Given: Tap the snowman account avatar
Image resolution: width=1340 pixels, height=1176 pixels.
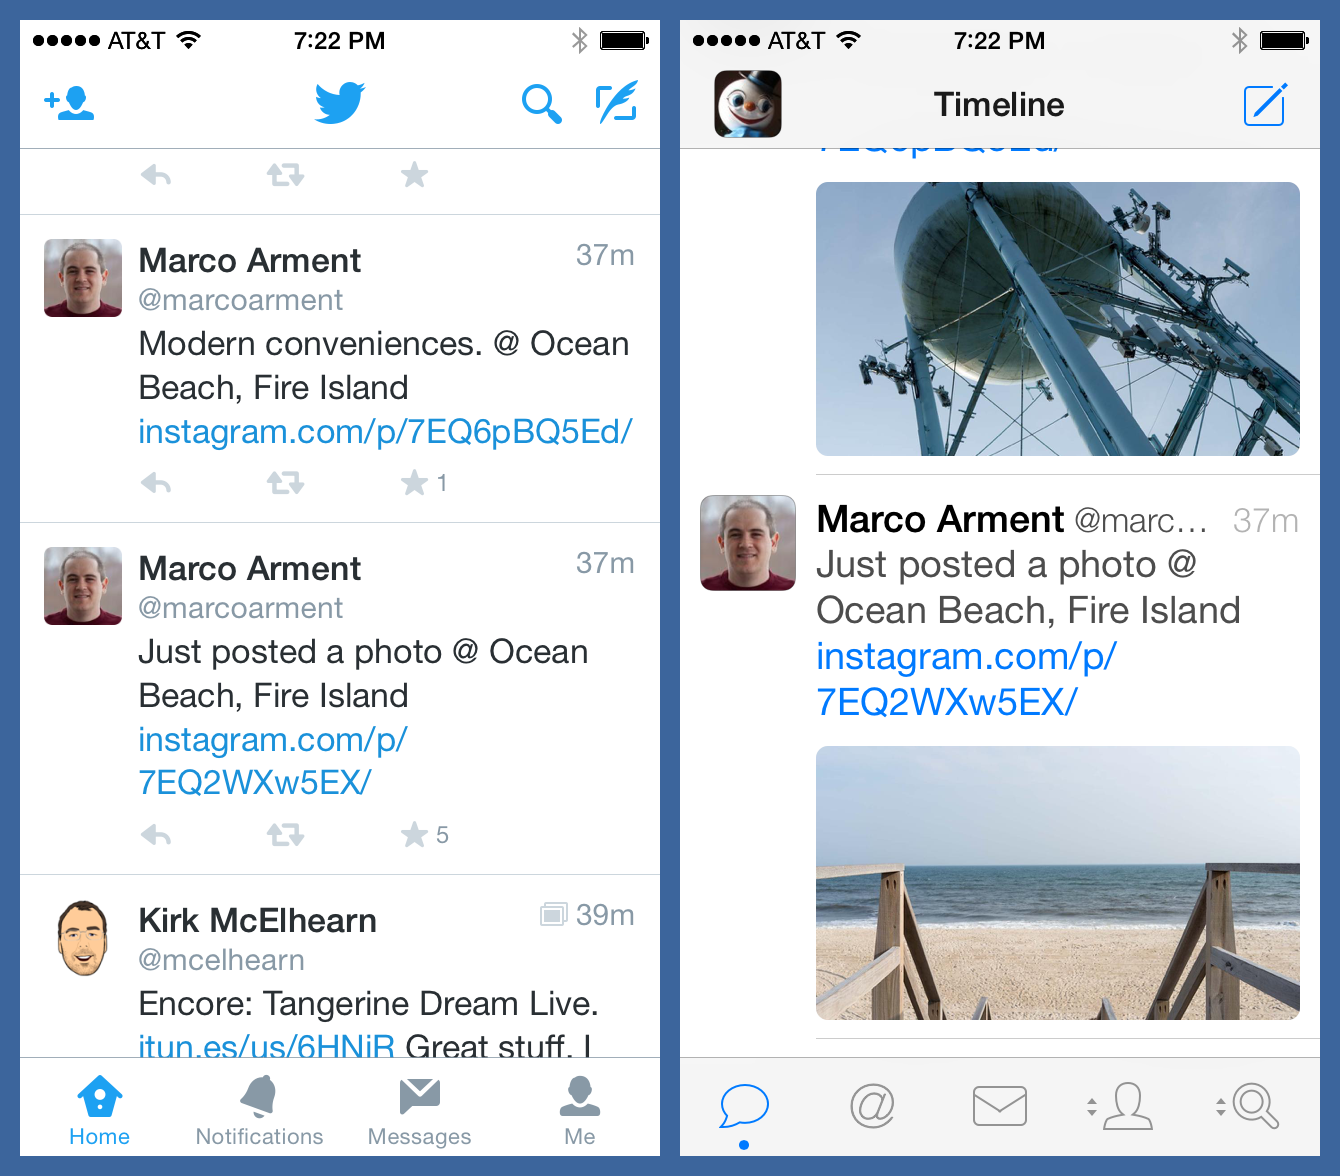Looking at the screenshot, I should point(748,104).
